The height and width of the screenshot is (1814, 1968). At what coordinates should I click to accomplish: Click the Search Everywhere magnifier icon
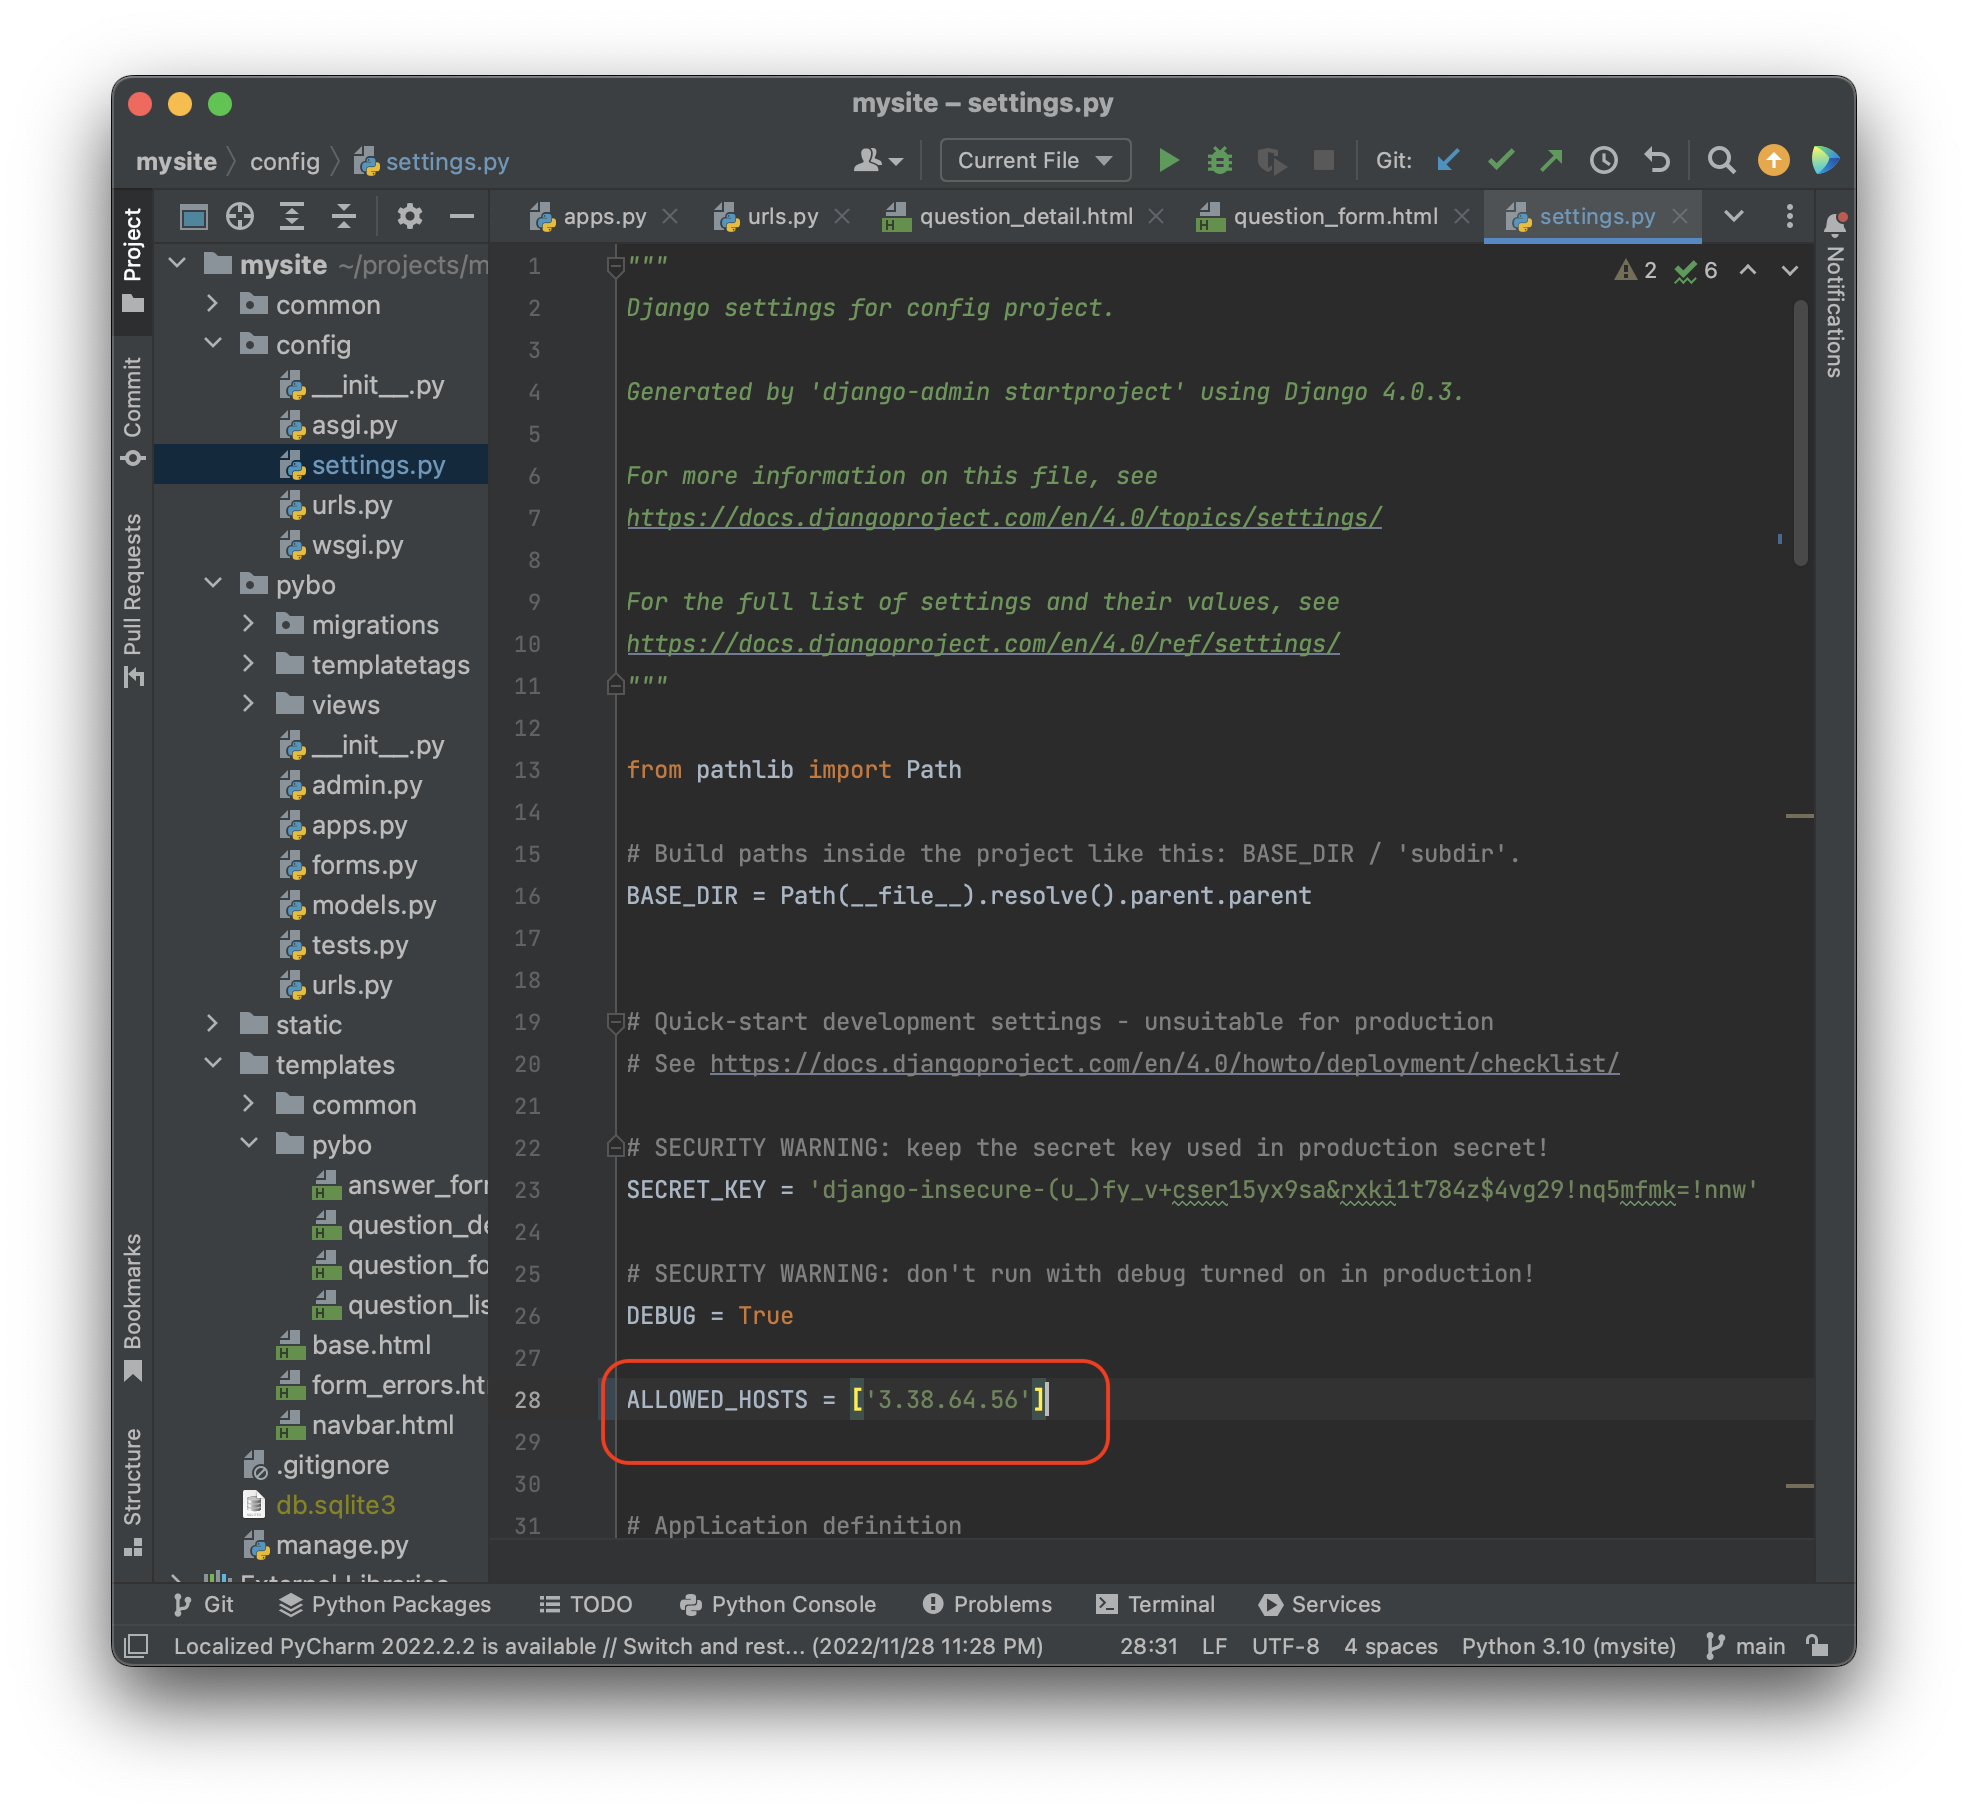1720,160
